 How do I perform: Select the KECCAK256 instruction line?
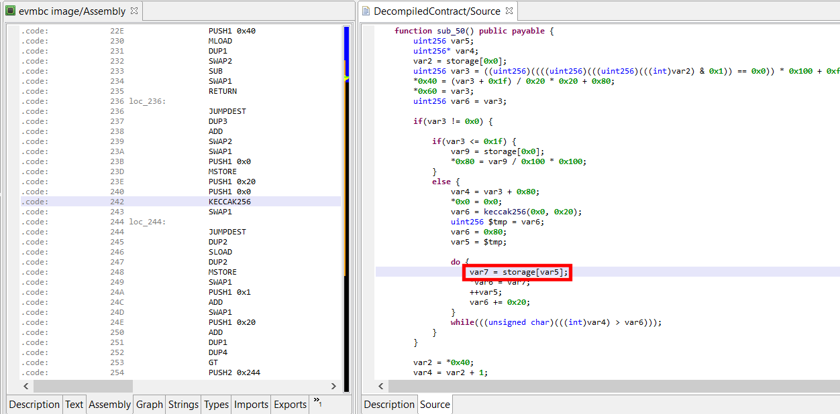tap(181, 202)
